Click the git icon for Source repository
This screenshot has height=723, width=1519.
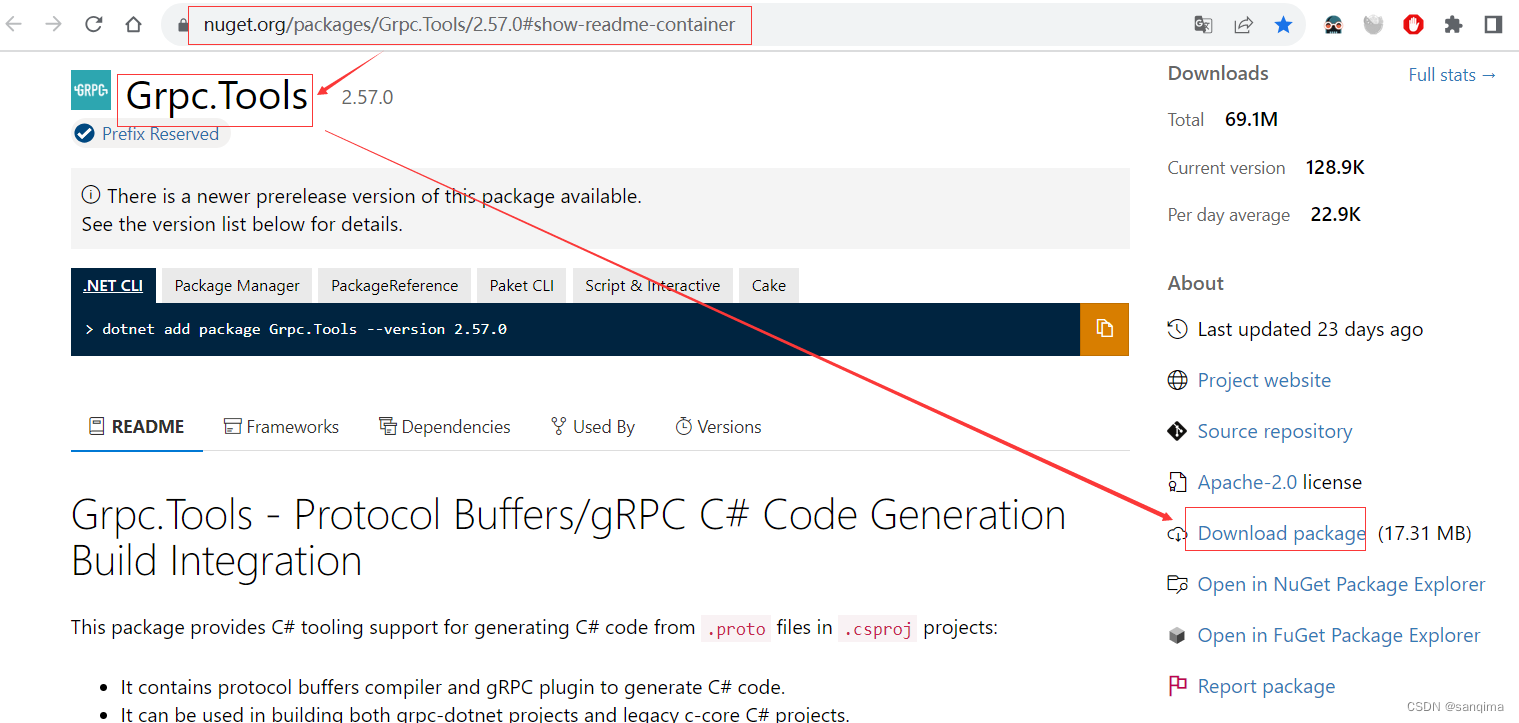tap(1178, 431)
